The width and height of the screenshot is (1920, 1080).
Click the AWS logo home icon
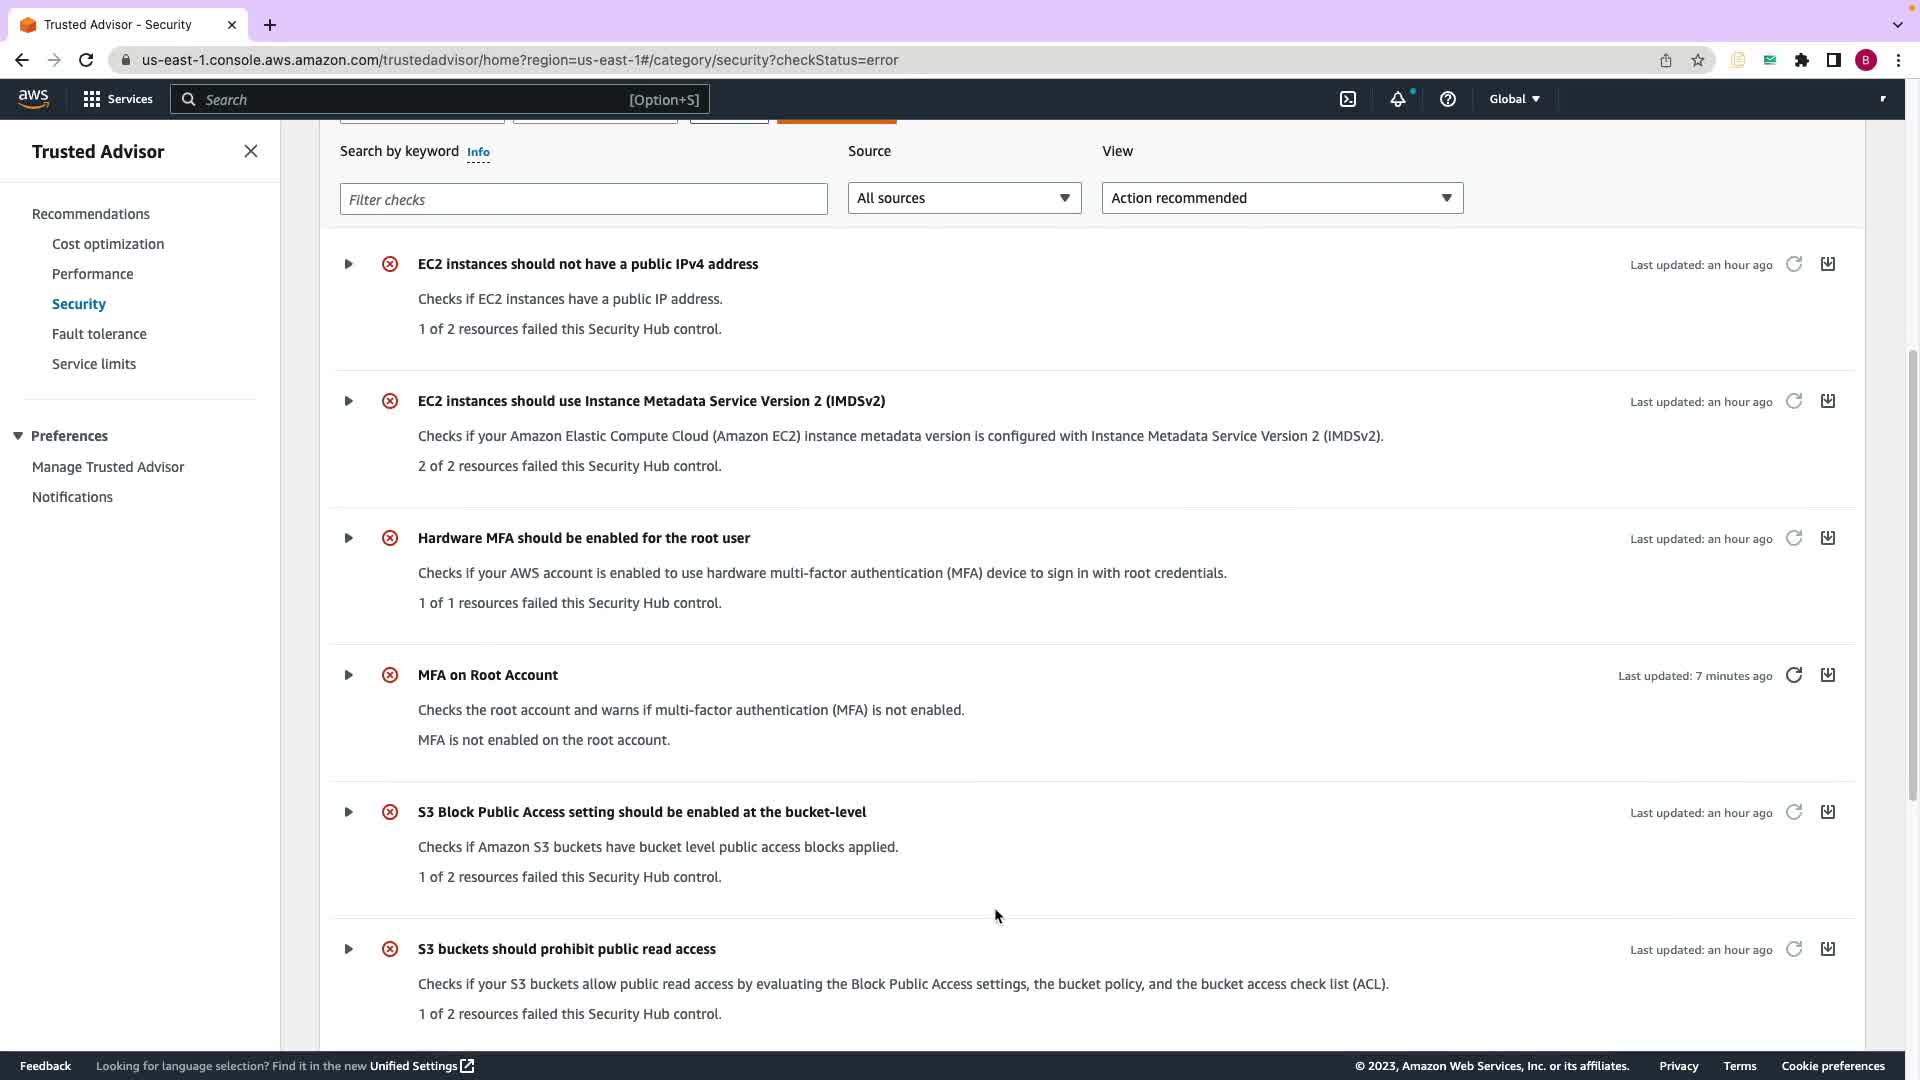[x=33, y=99]
